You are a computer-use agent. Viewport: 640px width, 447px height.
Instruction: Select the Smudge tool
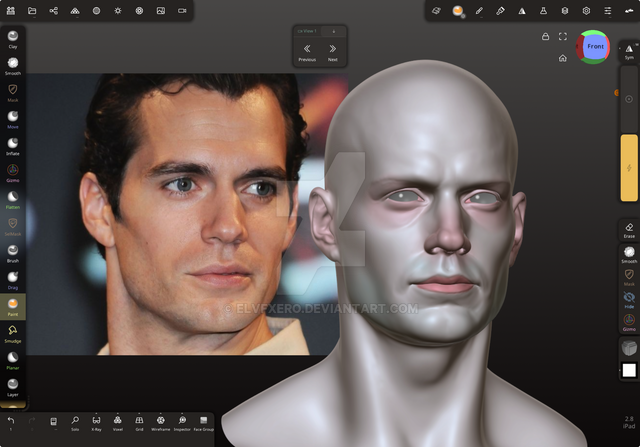coord(13,334)
